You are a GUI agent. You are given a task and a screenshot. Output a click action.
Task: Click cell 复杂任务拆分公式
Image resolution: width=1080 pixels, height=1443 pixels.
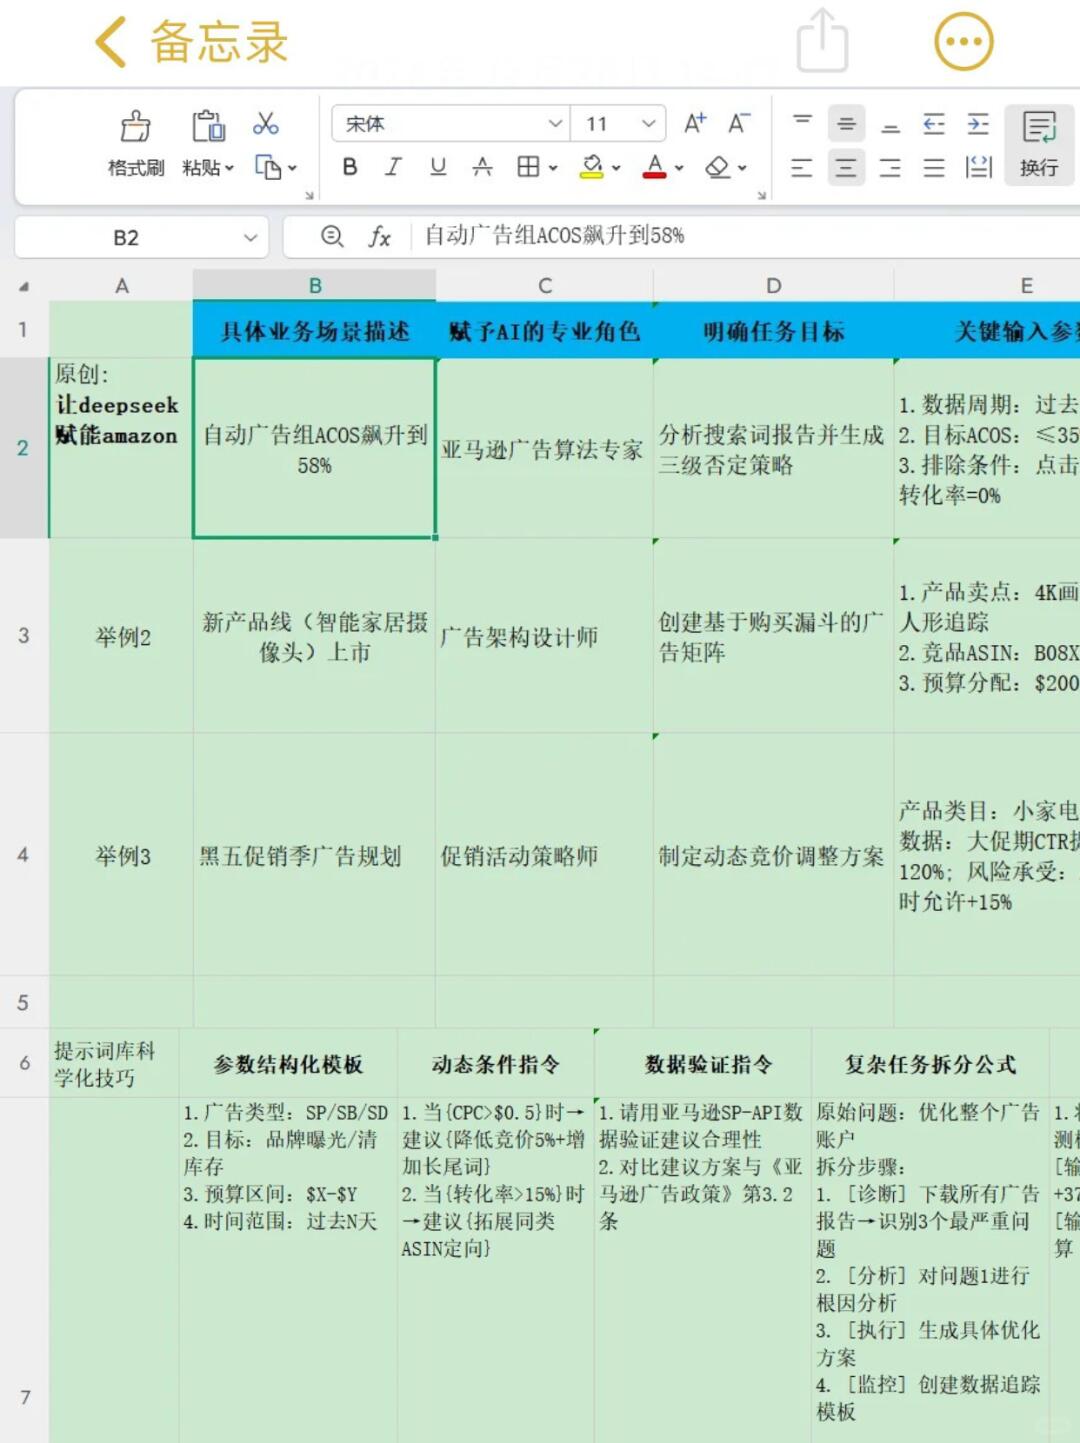[930, 1064]
